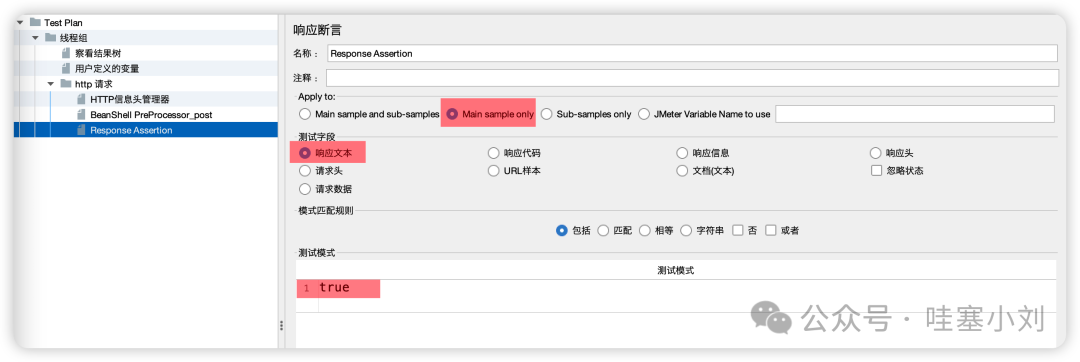This screenshot has width=1080, height=362.
Task: Choose JMeter Variable Name to use radio
Action: coord(644,114)
